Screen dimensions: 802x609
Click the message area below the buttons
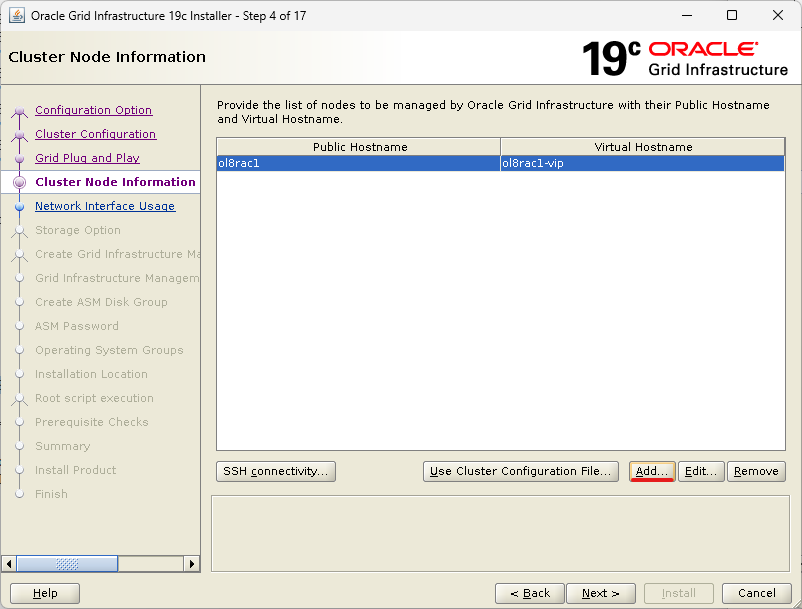500,533
